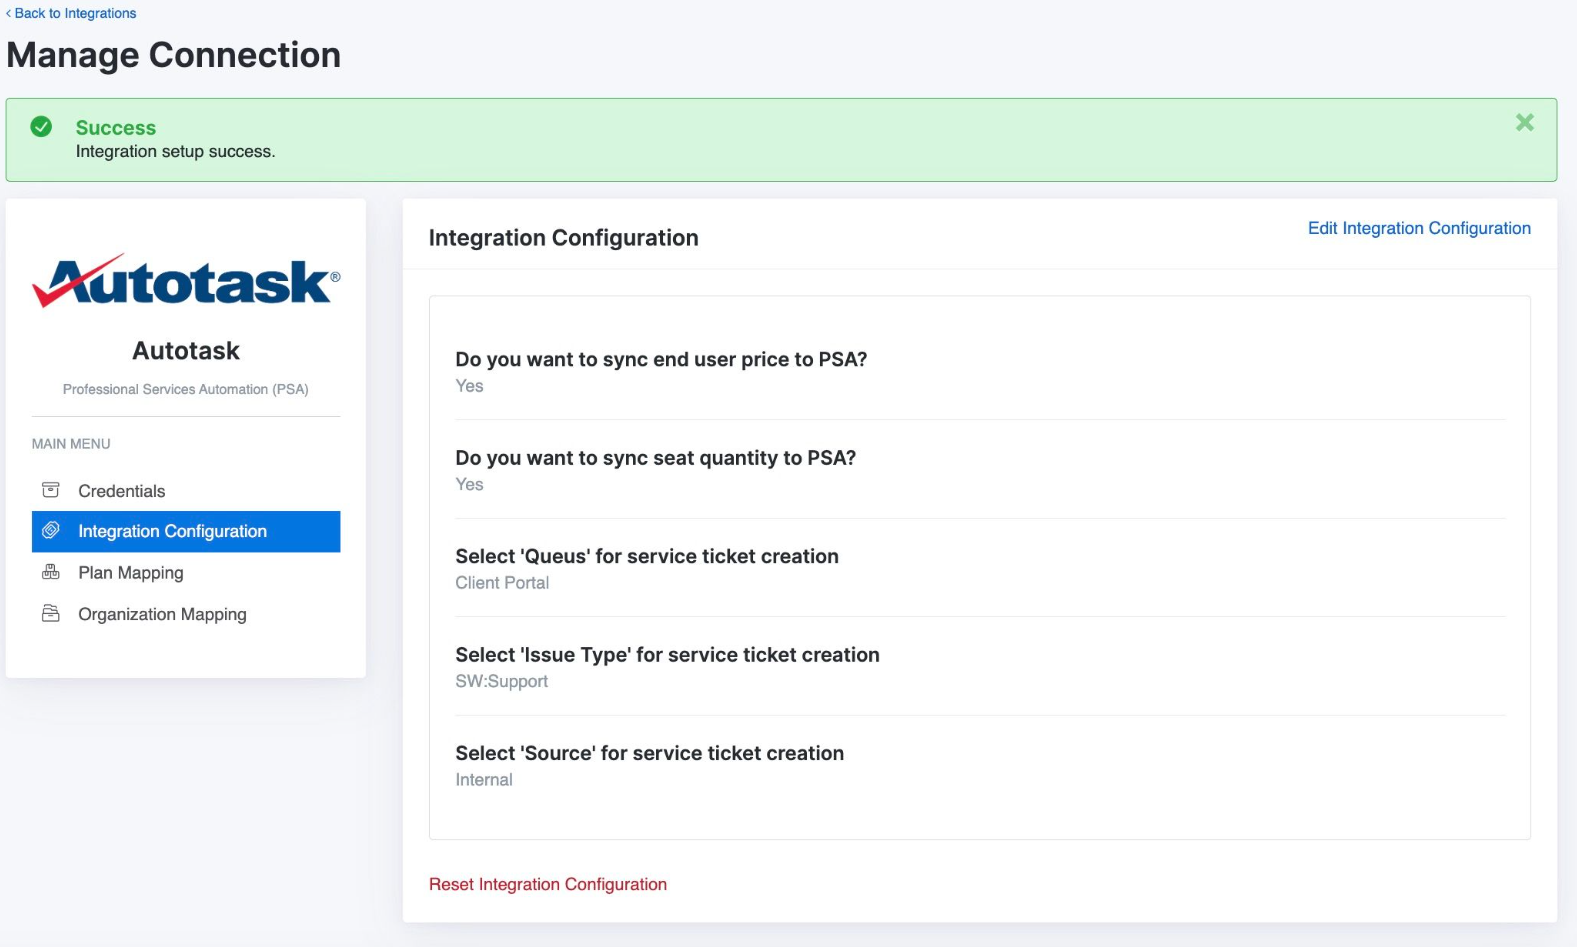
Task: Click the 'SW:Support' issue type value
Action: pos(502,681)
